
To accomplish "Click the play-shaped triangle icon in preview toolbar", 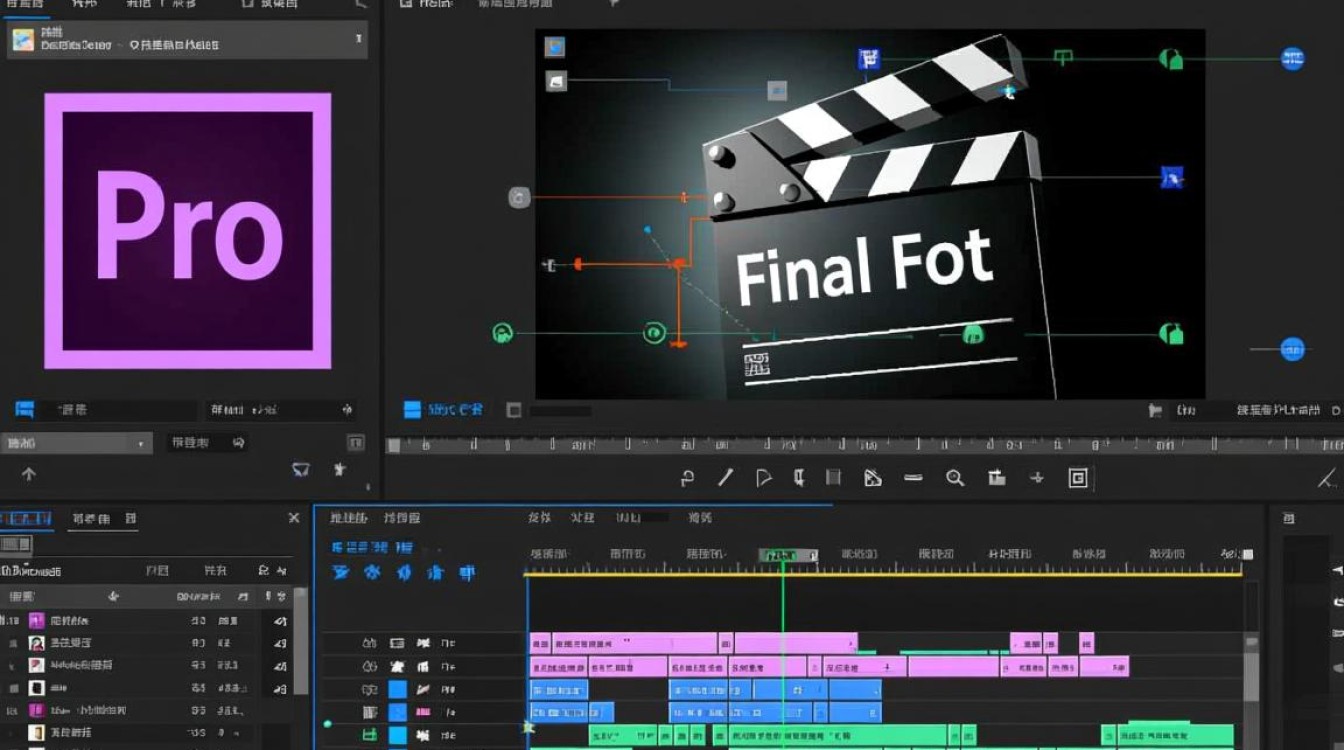I will [x=764, y=478].
